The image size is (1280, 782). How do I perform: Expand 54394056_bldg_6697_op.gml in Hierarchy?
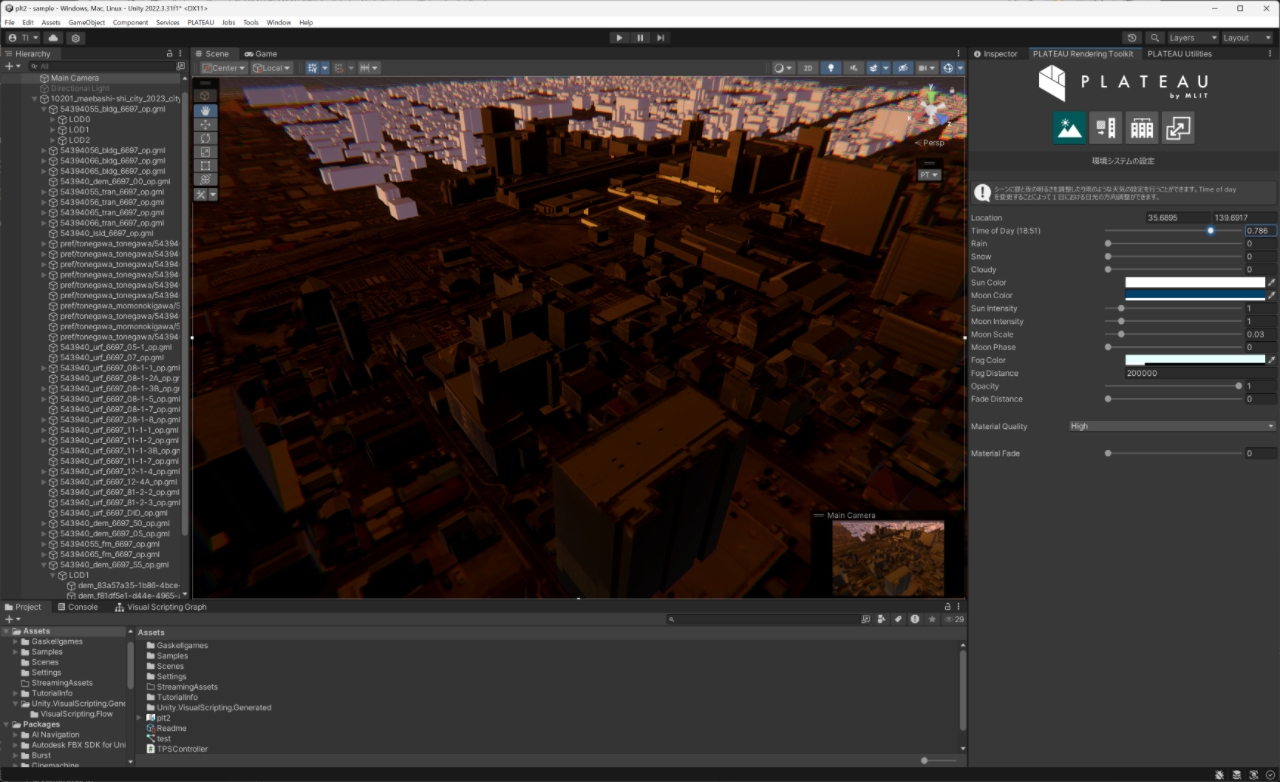pos(44,150)
